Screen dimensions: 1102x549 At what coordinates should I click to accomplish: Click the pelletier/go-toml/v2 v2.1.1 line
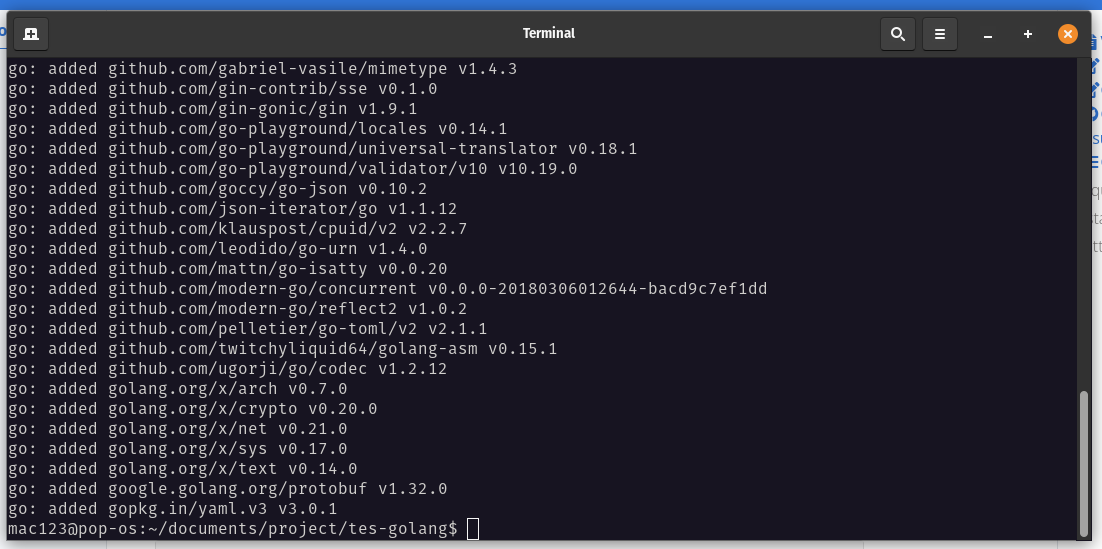click(247, 329)
